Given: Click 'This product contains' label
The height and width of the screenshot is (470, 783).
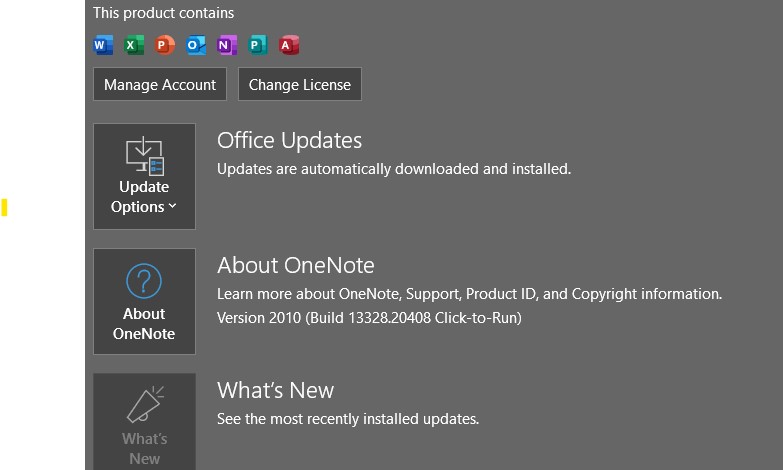Looking at the screenshot, I should pyautogui.click(x=163, y=13).
